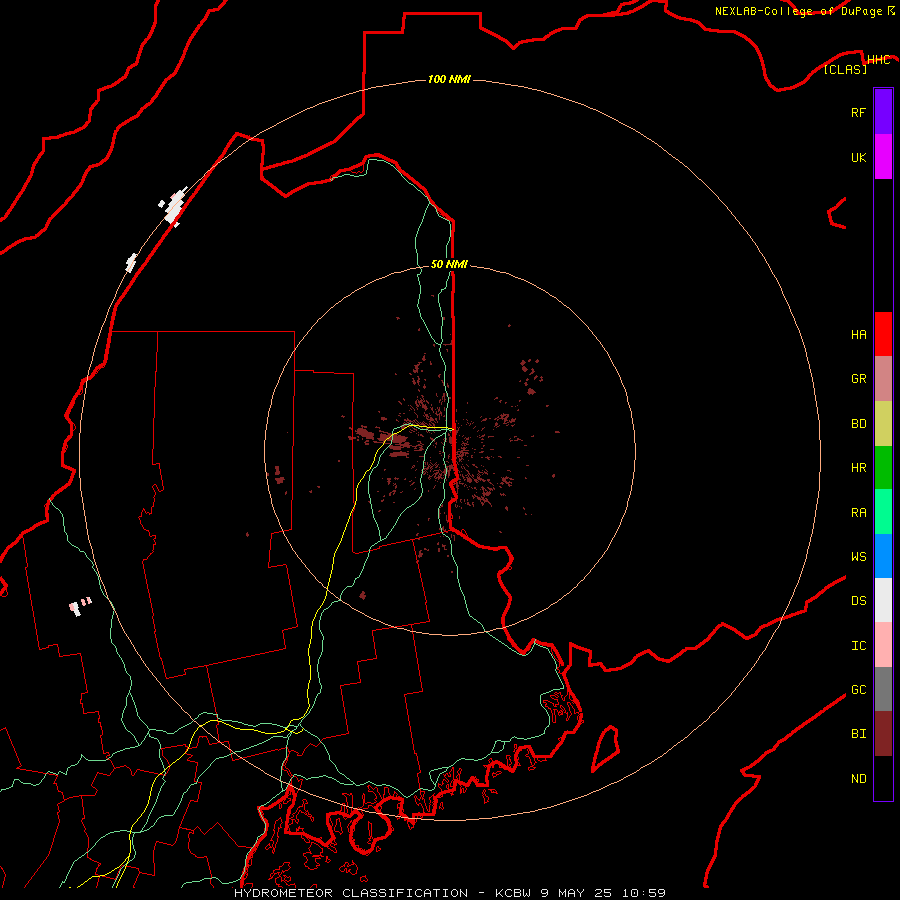900x900 pixels.
Task: Click the HA red legend swatch
Action: (883, 334)
